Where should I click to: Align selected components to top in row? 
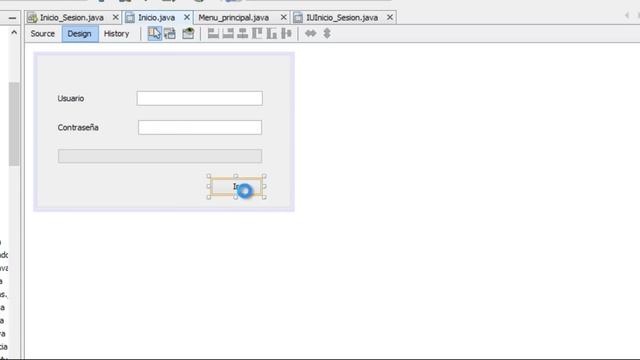pos(257,33)
